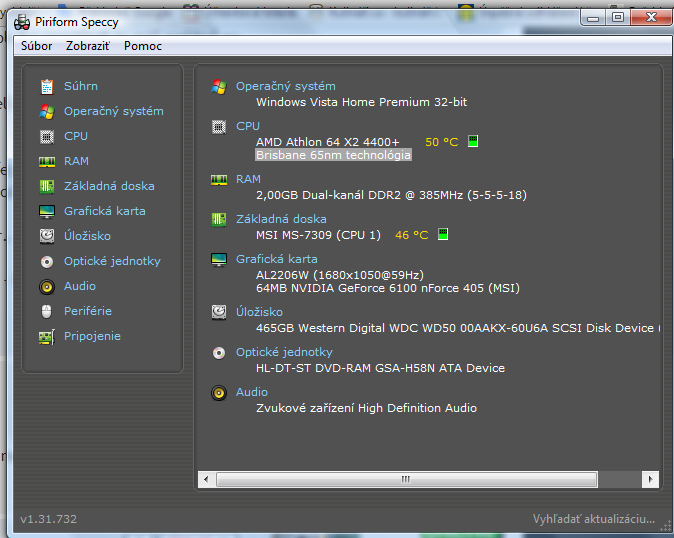Click the Základná doska board icon in sidebar
This screenshot has width=674, height=538.
(47, 186)
